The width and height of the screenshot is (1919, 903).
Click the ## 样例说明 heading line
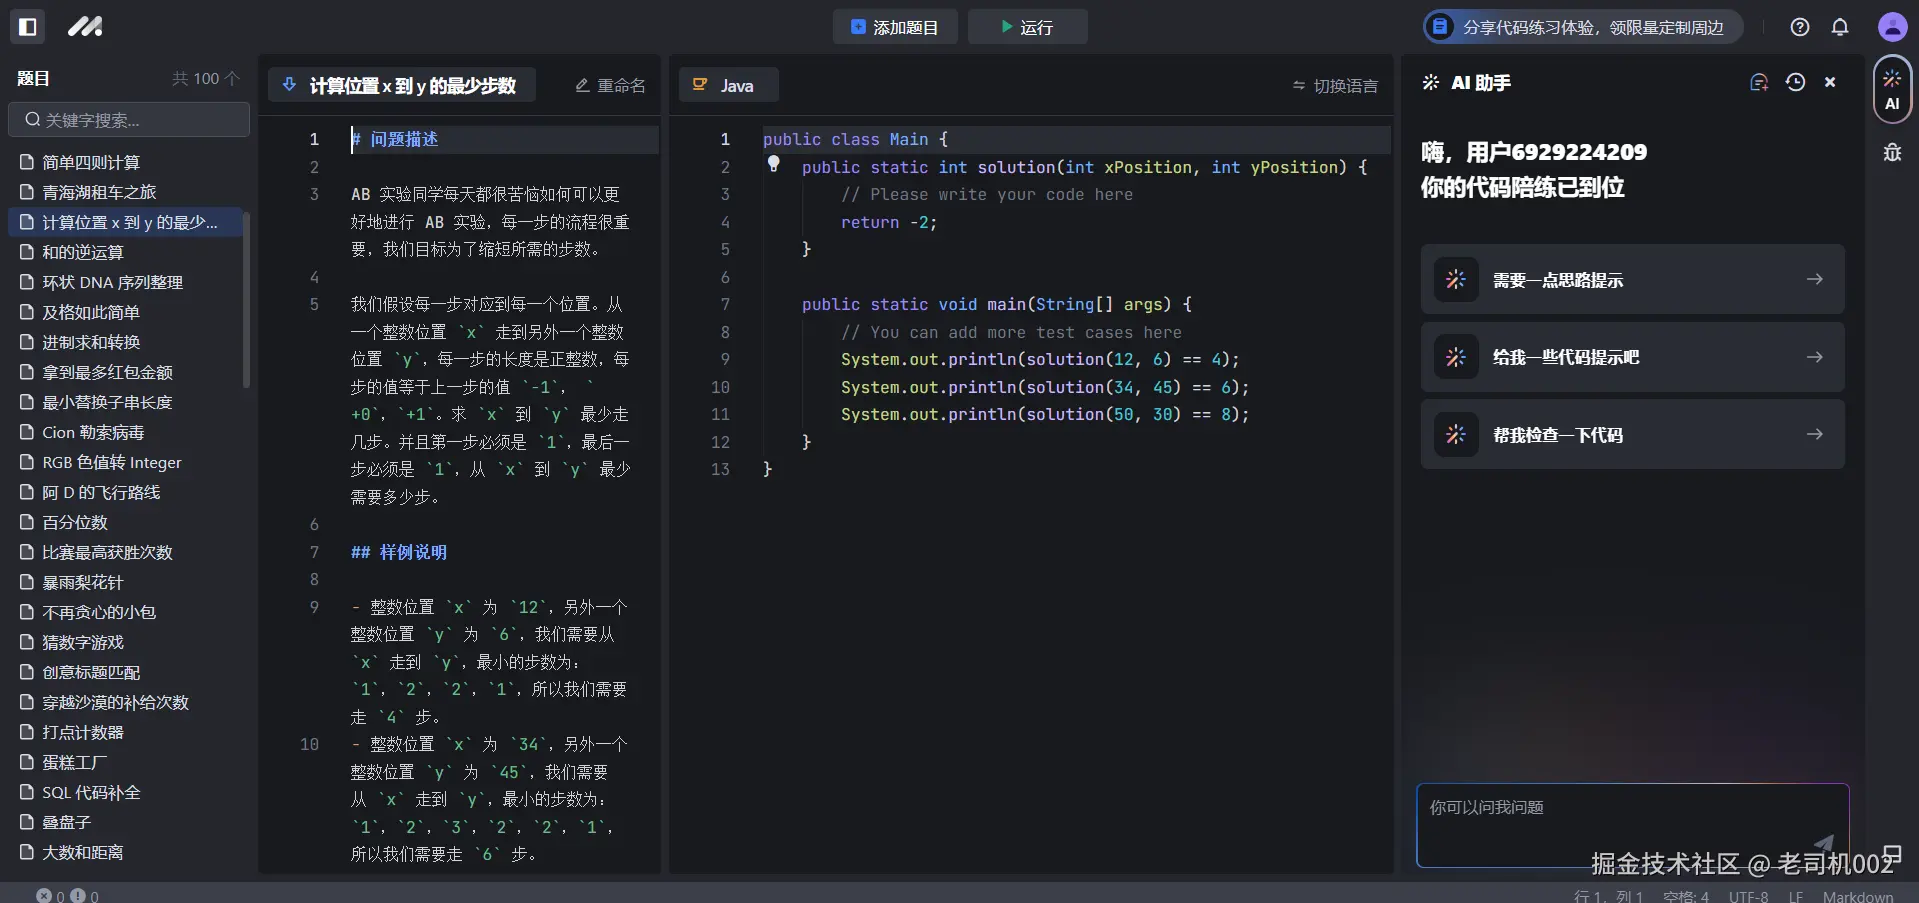(399, 552)
